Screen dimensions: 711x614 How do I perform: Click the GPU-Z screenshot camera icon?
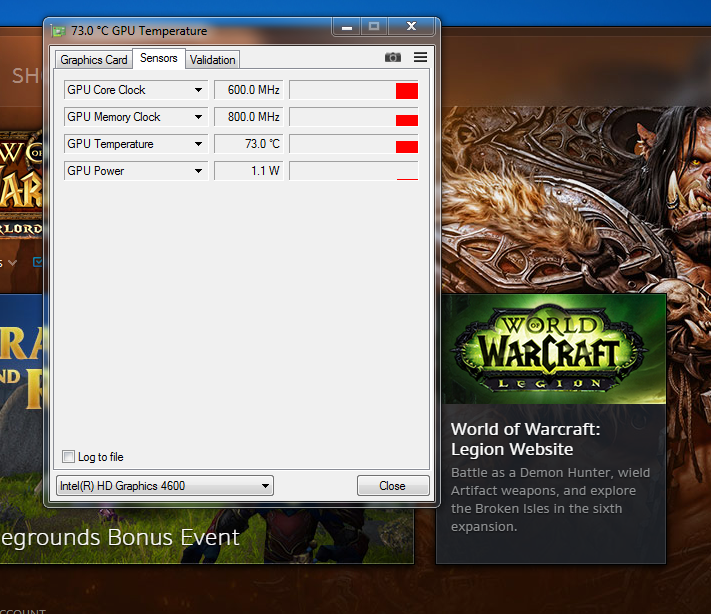[393, 57]
